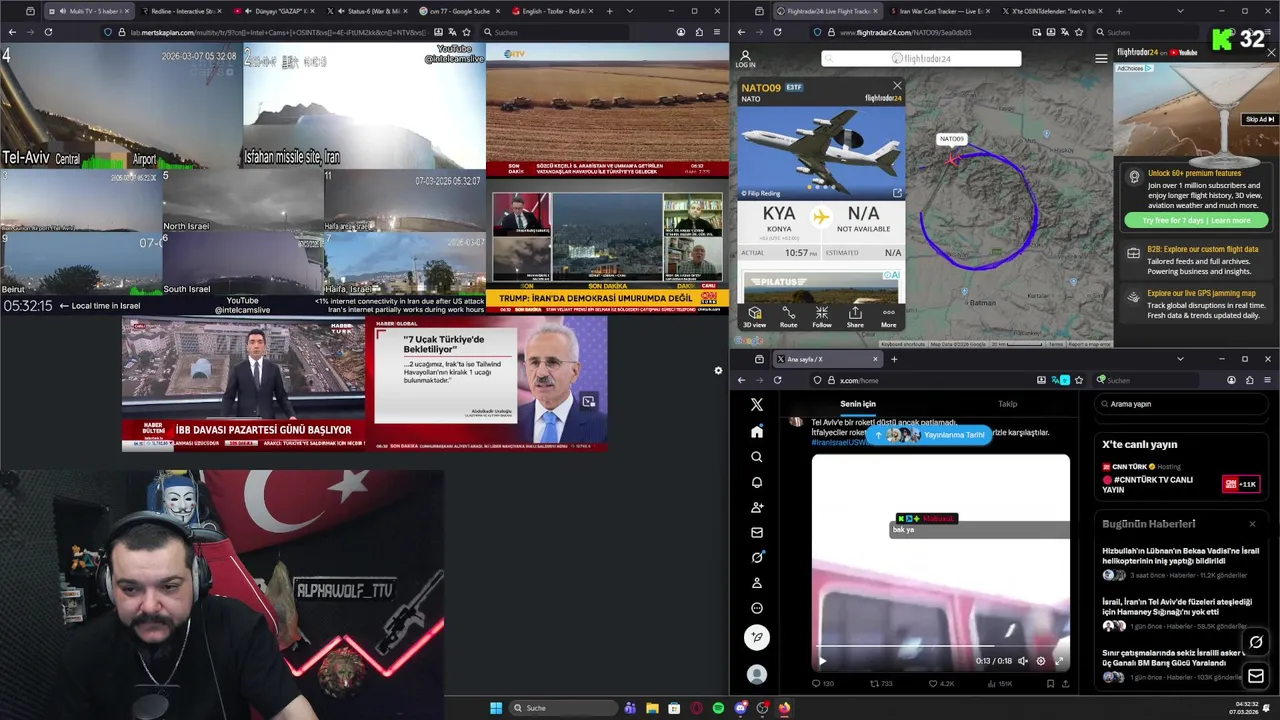List all tabs dropdown in X browser

[1180, 359]
